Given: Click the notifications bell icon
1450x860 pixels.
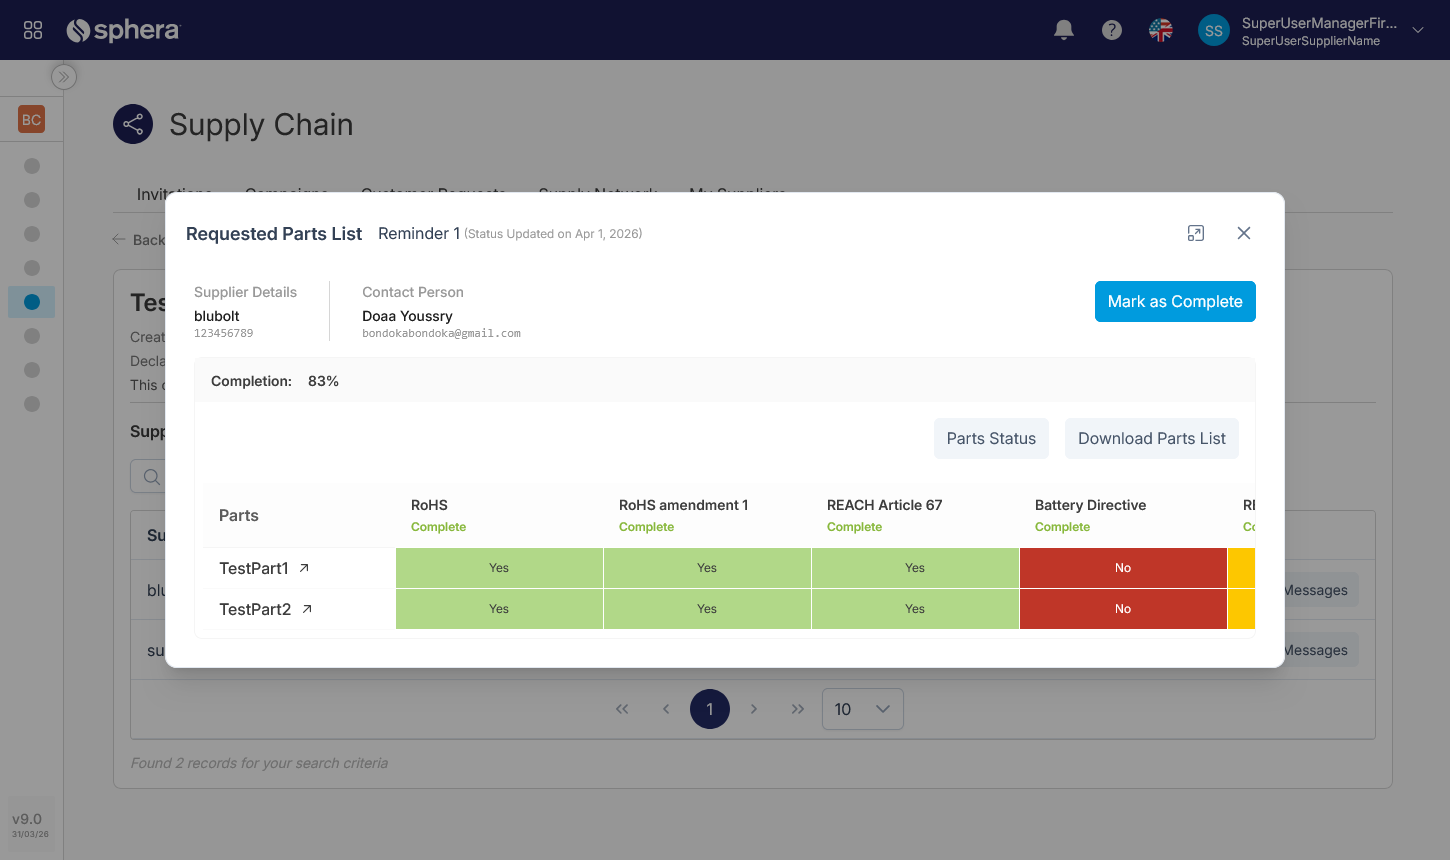Looking at the screenshot, I should click(x=1064, y=30).
